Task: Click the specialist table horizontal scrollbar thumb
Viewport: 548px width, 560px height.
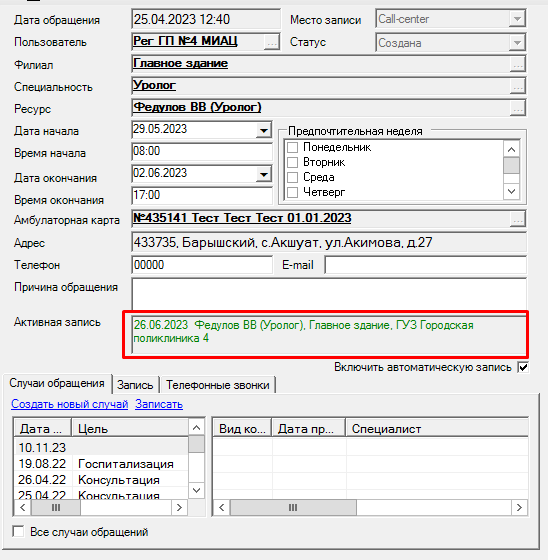Action: [x=293, y=508]
